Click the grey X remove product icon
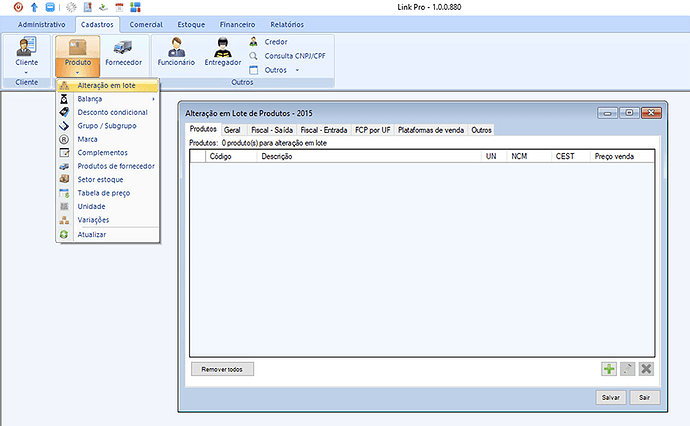 pos(646,369)
